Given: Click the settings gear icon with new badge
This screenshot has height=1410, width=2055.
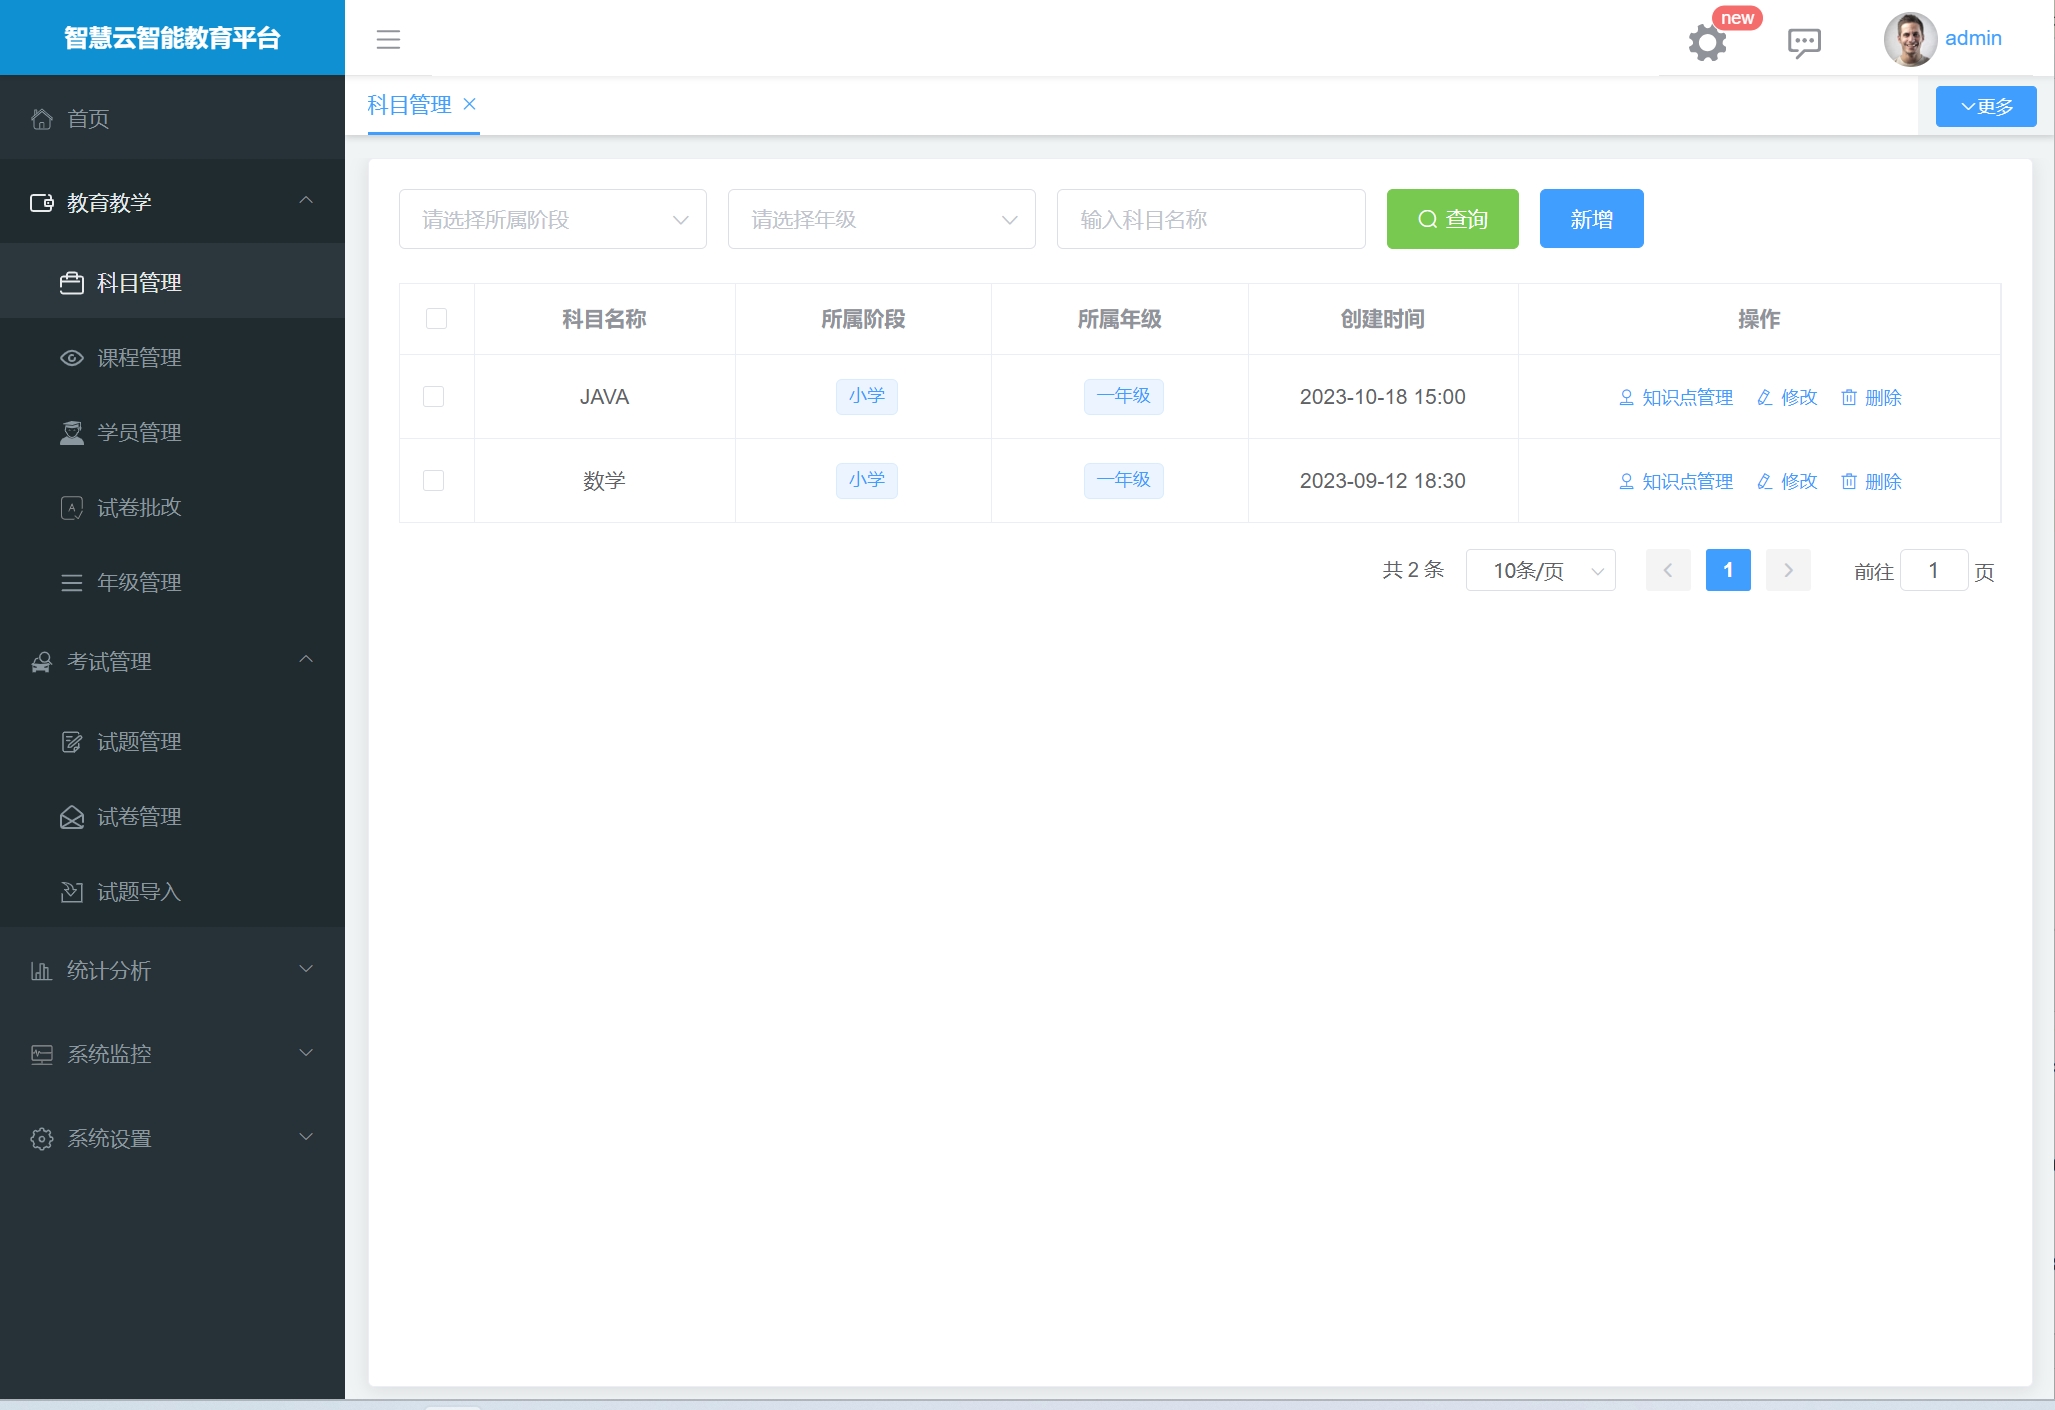Looking at the screenshot, I should coord(1707,42).
